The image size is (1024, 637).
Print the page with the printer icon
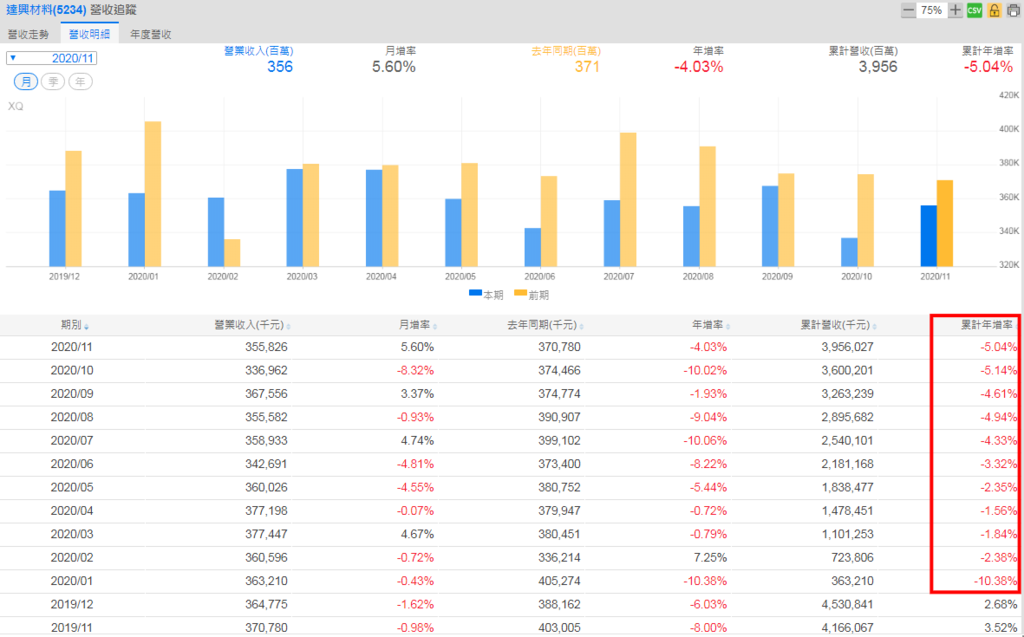1013,10
